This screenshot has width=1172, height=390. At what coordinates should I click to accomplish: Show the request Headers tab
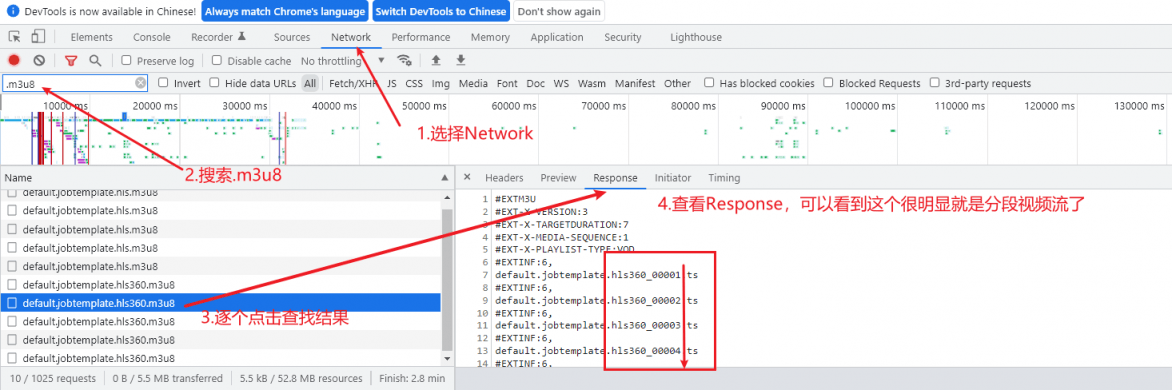click(504, 178)
